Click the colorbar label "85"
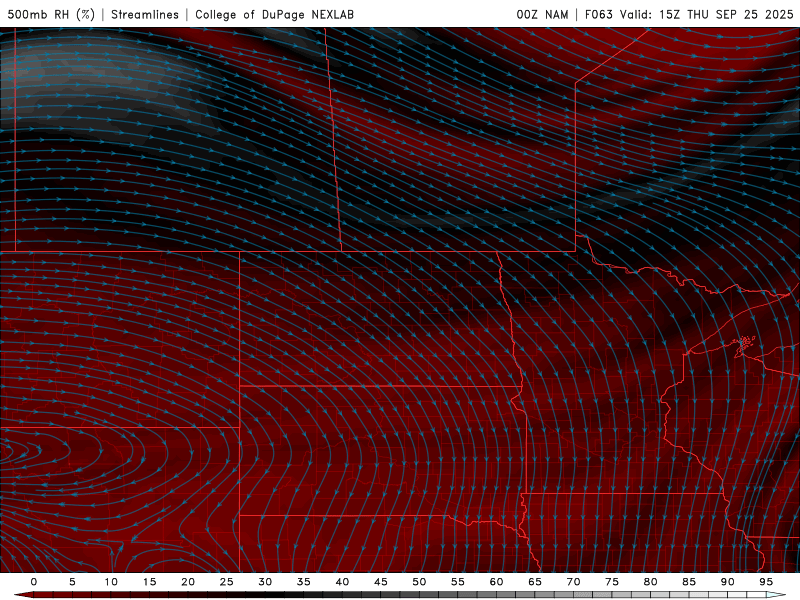The image size is (800, 600). coord(689,582)
